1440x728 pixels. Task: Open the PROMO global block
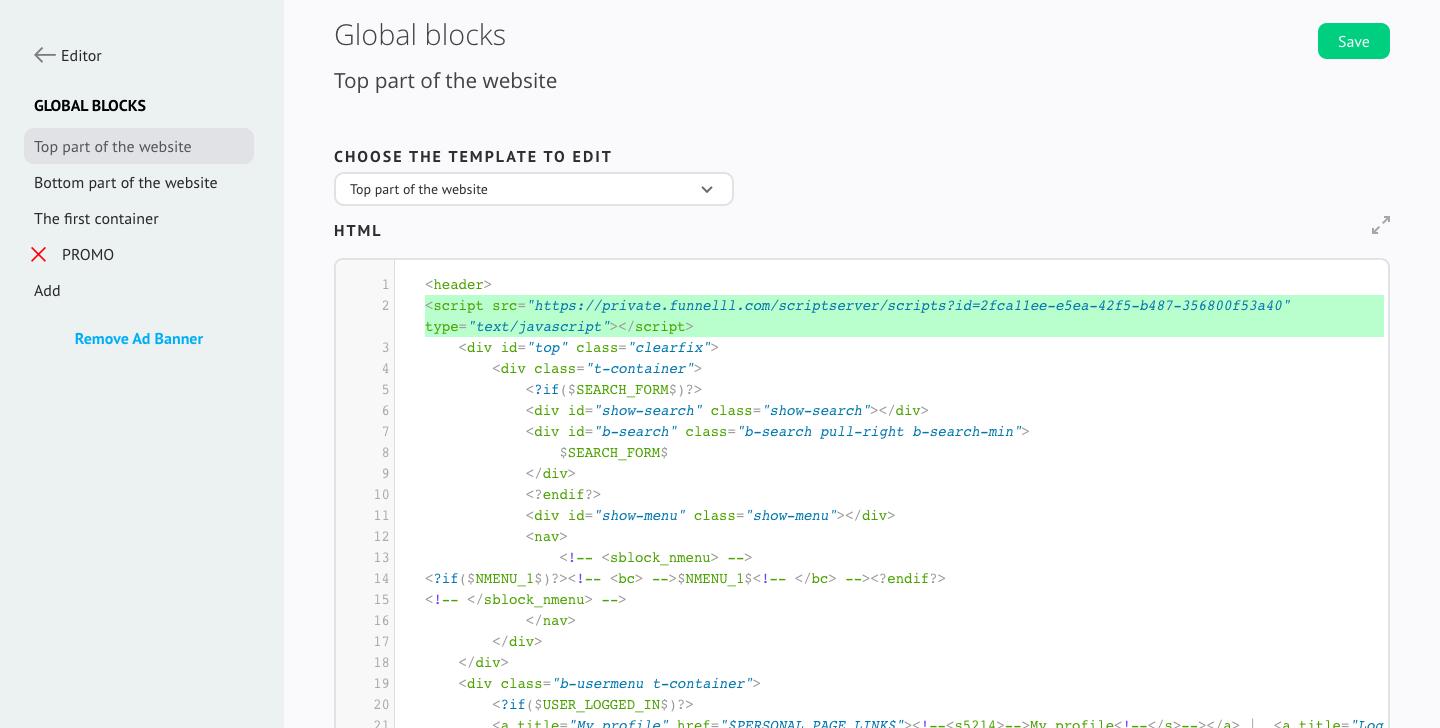(88, 255)
